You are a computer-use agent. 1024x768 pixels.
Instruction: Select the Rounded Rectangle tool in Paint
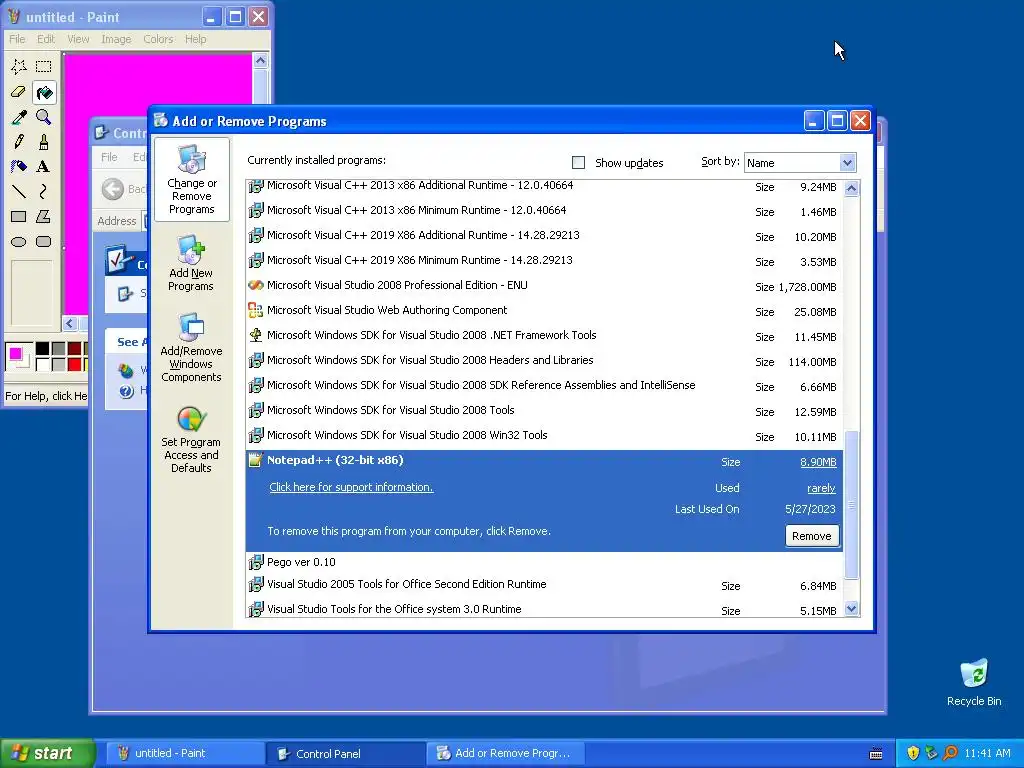point(44,242)
